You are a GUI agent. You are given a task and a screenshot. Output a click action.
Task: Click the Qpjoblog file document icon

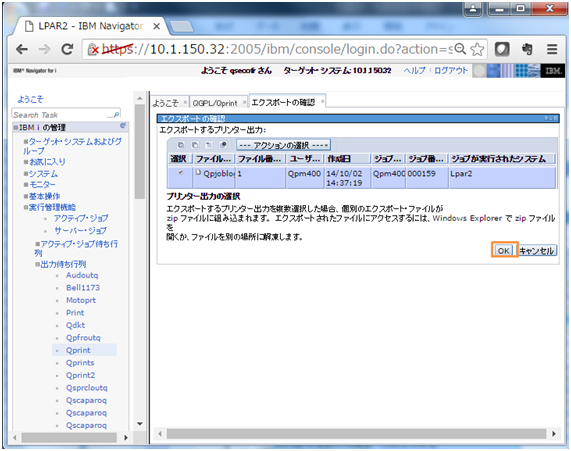[198, 172]
